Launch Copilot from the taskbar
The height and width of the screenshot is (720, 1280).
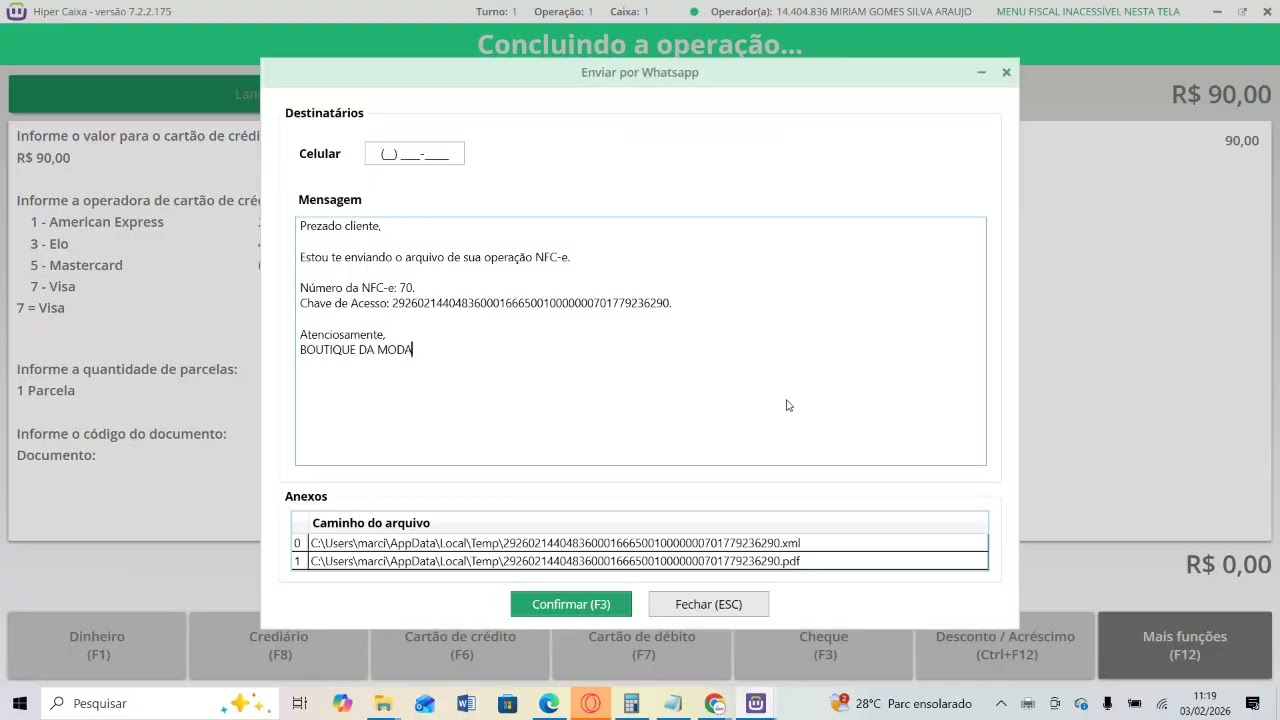343,703
